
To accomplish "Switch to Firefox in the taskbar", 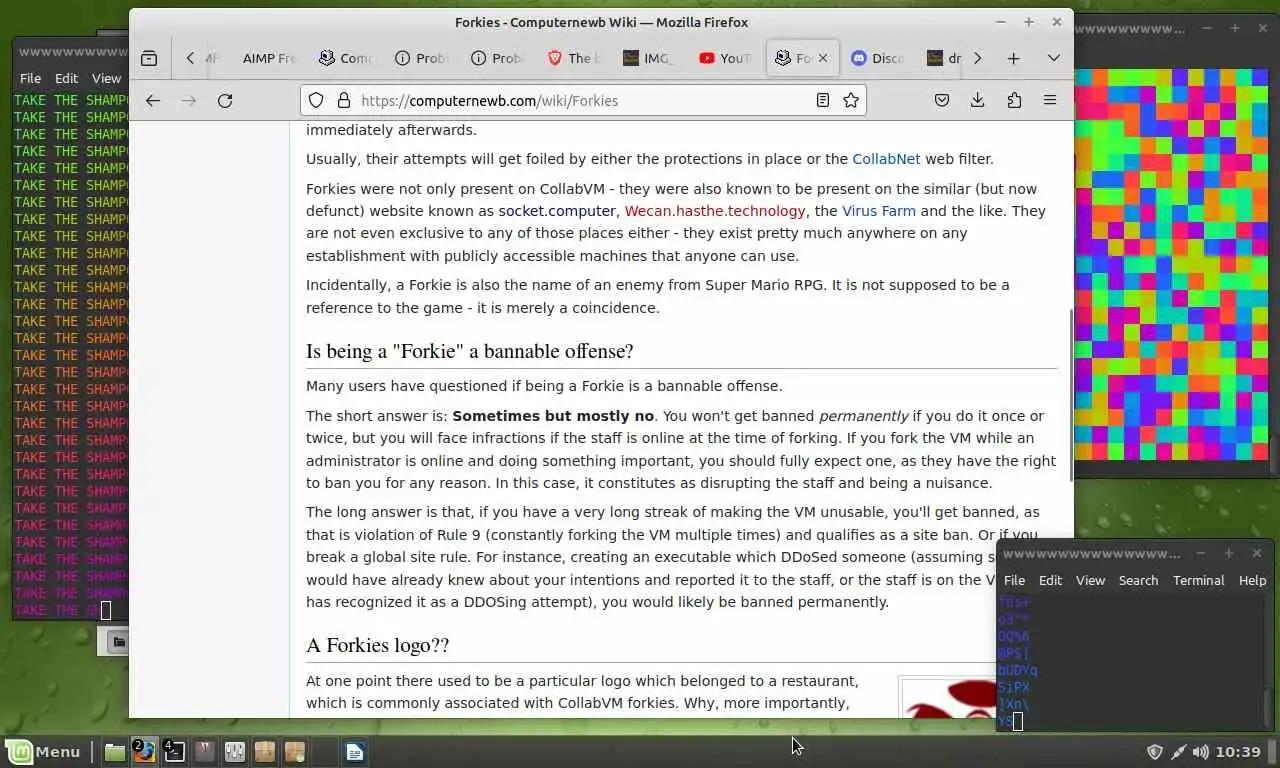I will 145,751.
